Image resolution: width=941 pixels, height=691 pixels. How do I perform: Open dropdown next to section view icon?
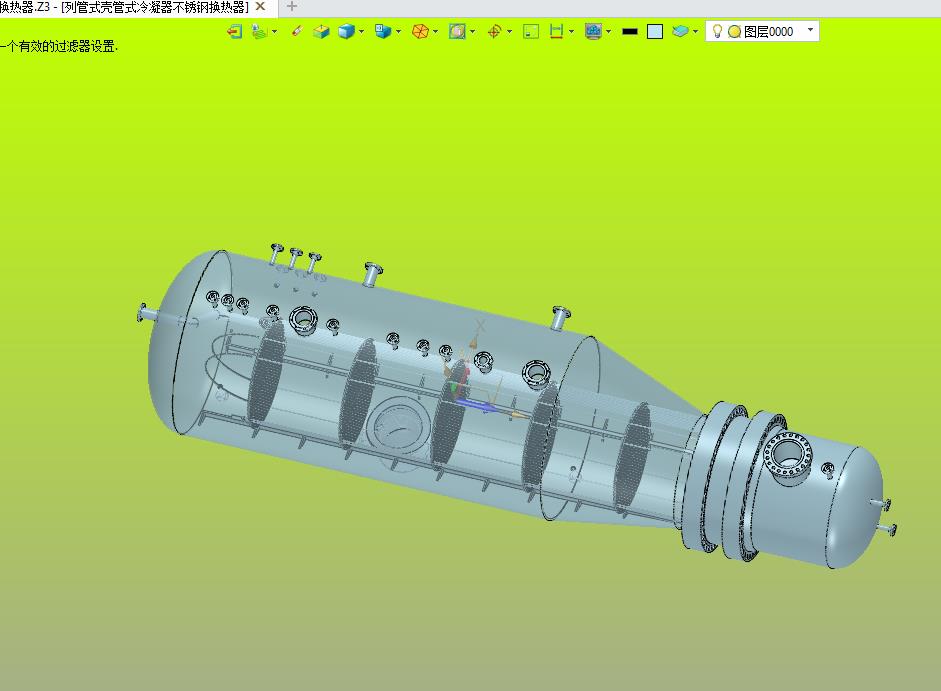(473, 31)
